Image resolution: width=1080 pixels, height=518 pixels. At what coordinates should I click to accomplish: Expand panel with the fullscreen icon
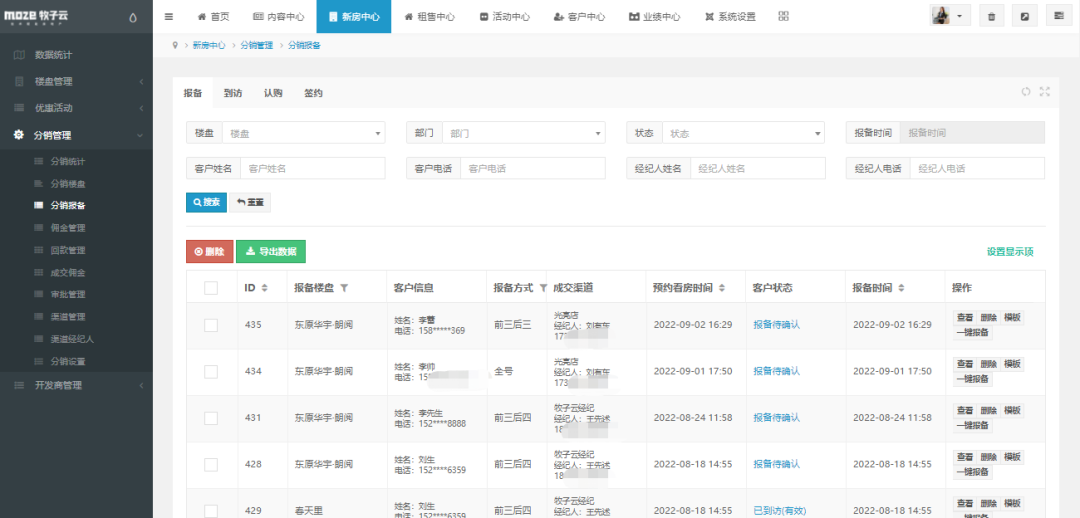1045,92
